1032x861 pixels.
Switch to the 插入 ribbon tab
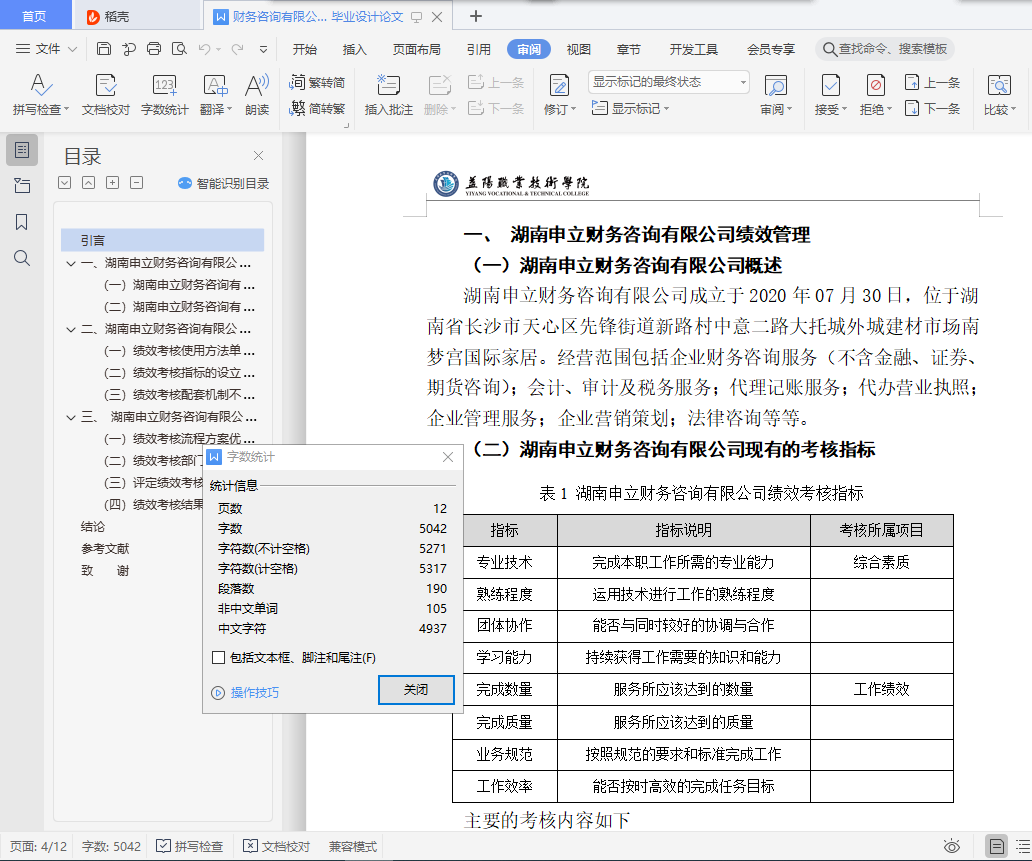pos(354,49)
